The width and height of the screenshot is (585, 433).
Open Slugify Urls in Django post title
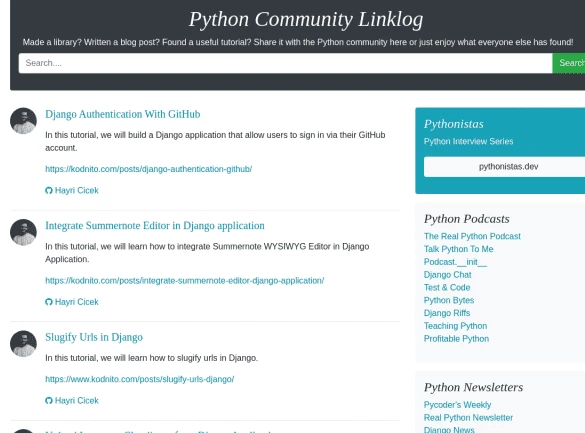tap(94, 337)
